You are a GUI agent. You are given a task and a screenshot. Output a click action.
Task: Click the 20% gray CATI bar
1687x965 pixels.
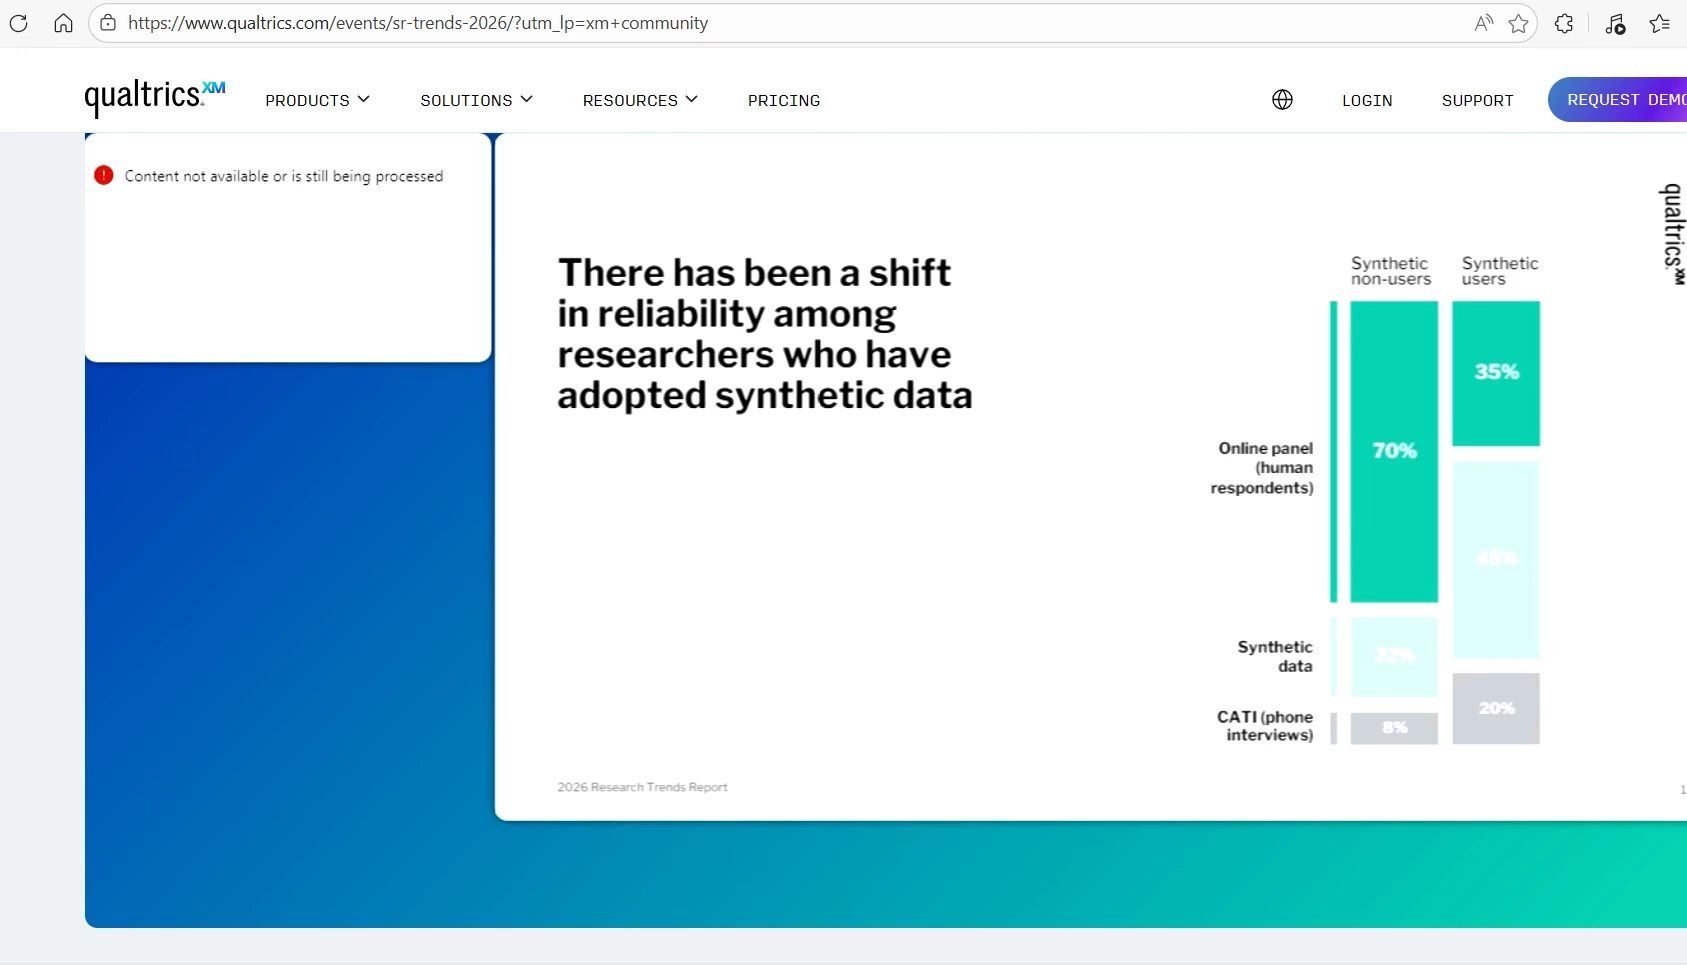pyautogui.click(x=1496, y=708)
